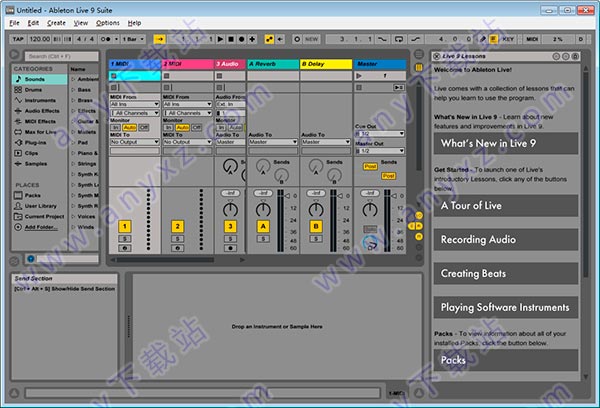Click the Back to Arrangement arrow

tap(280, 39)
